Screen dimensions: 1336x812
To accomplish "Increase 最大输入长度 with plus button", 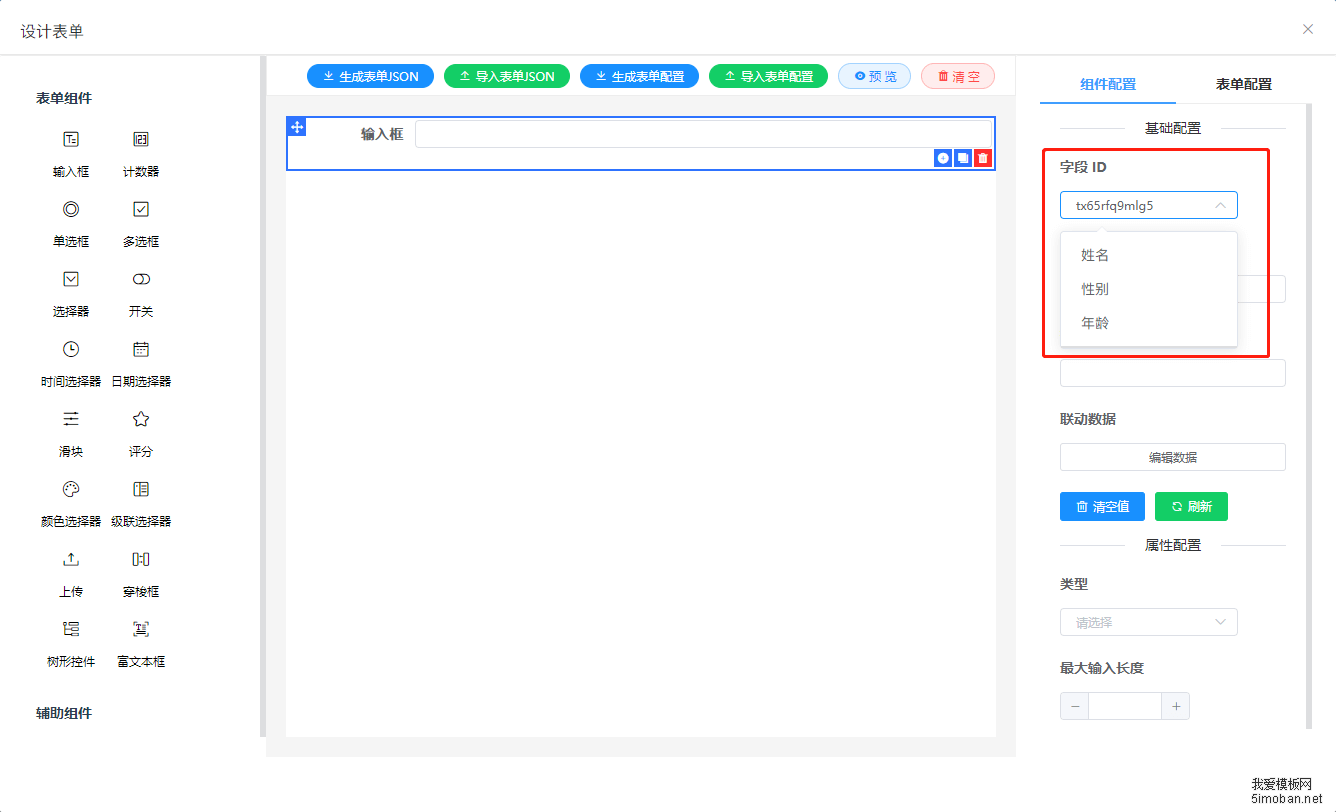I will click(1176, 707).
